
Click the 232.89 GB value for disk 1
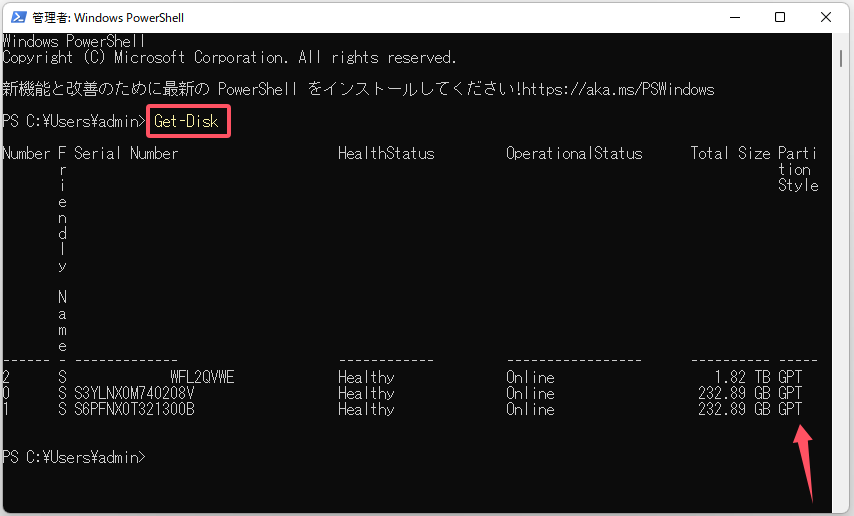[x=734, y=409]
